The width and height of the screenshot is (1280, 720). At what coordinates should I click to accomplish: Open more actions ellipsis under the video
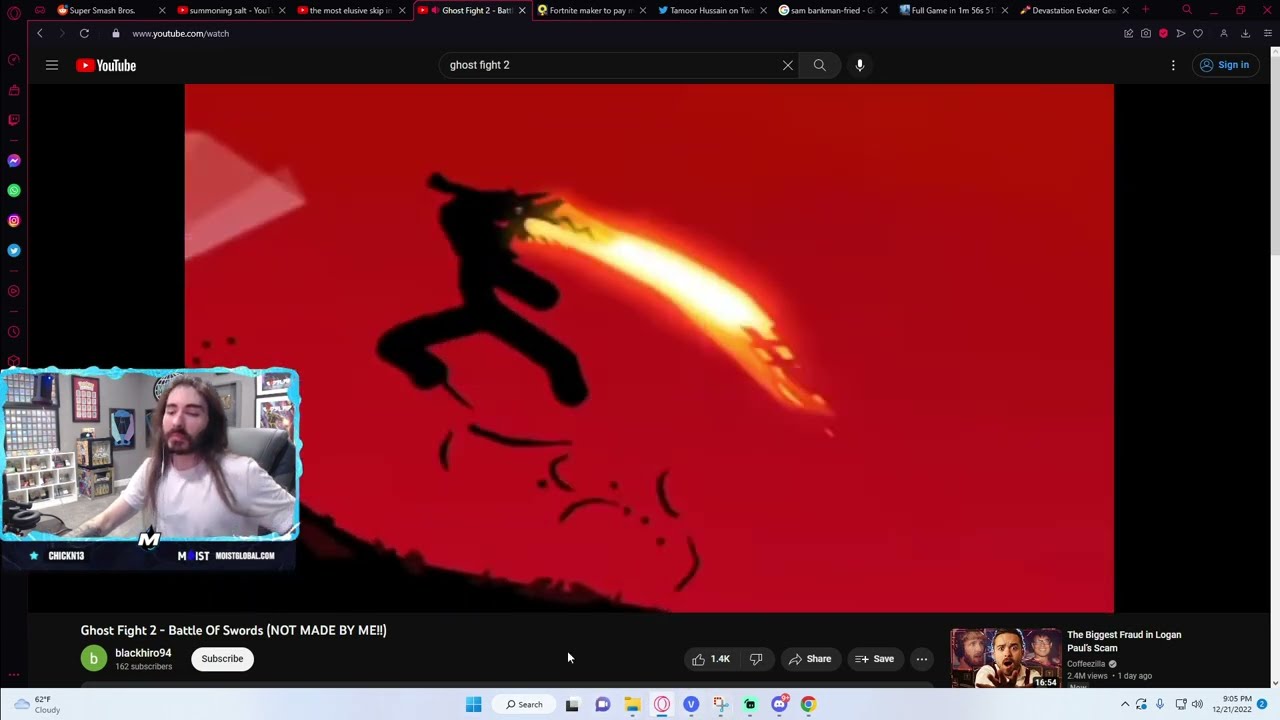922,659
